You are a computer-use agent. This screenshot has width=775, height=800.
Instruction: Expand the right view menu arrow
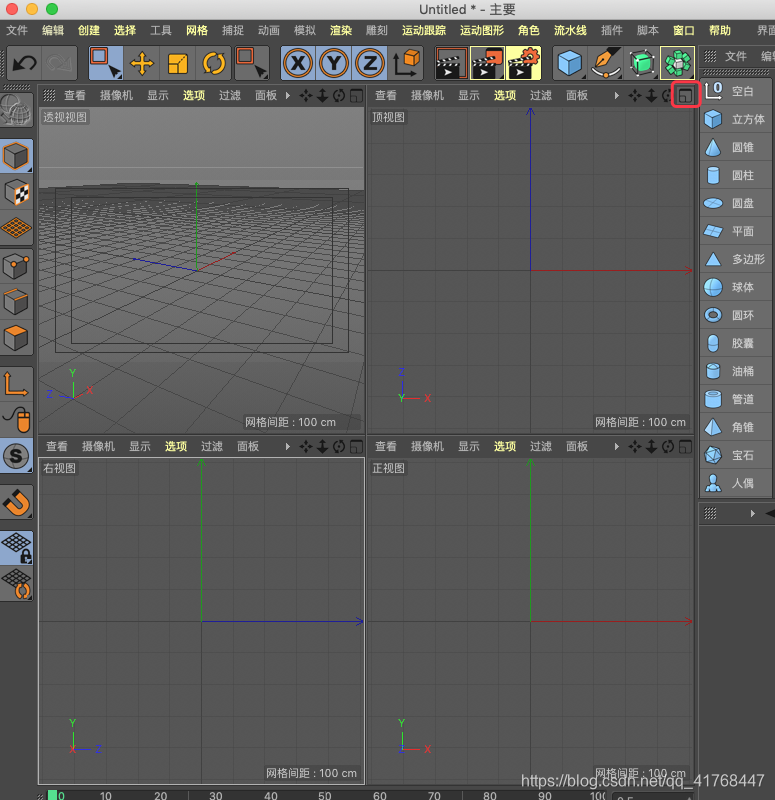[288, 446]
